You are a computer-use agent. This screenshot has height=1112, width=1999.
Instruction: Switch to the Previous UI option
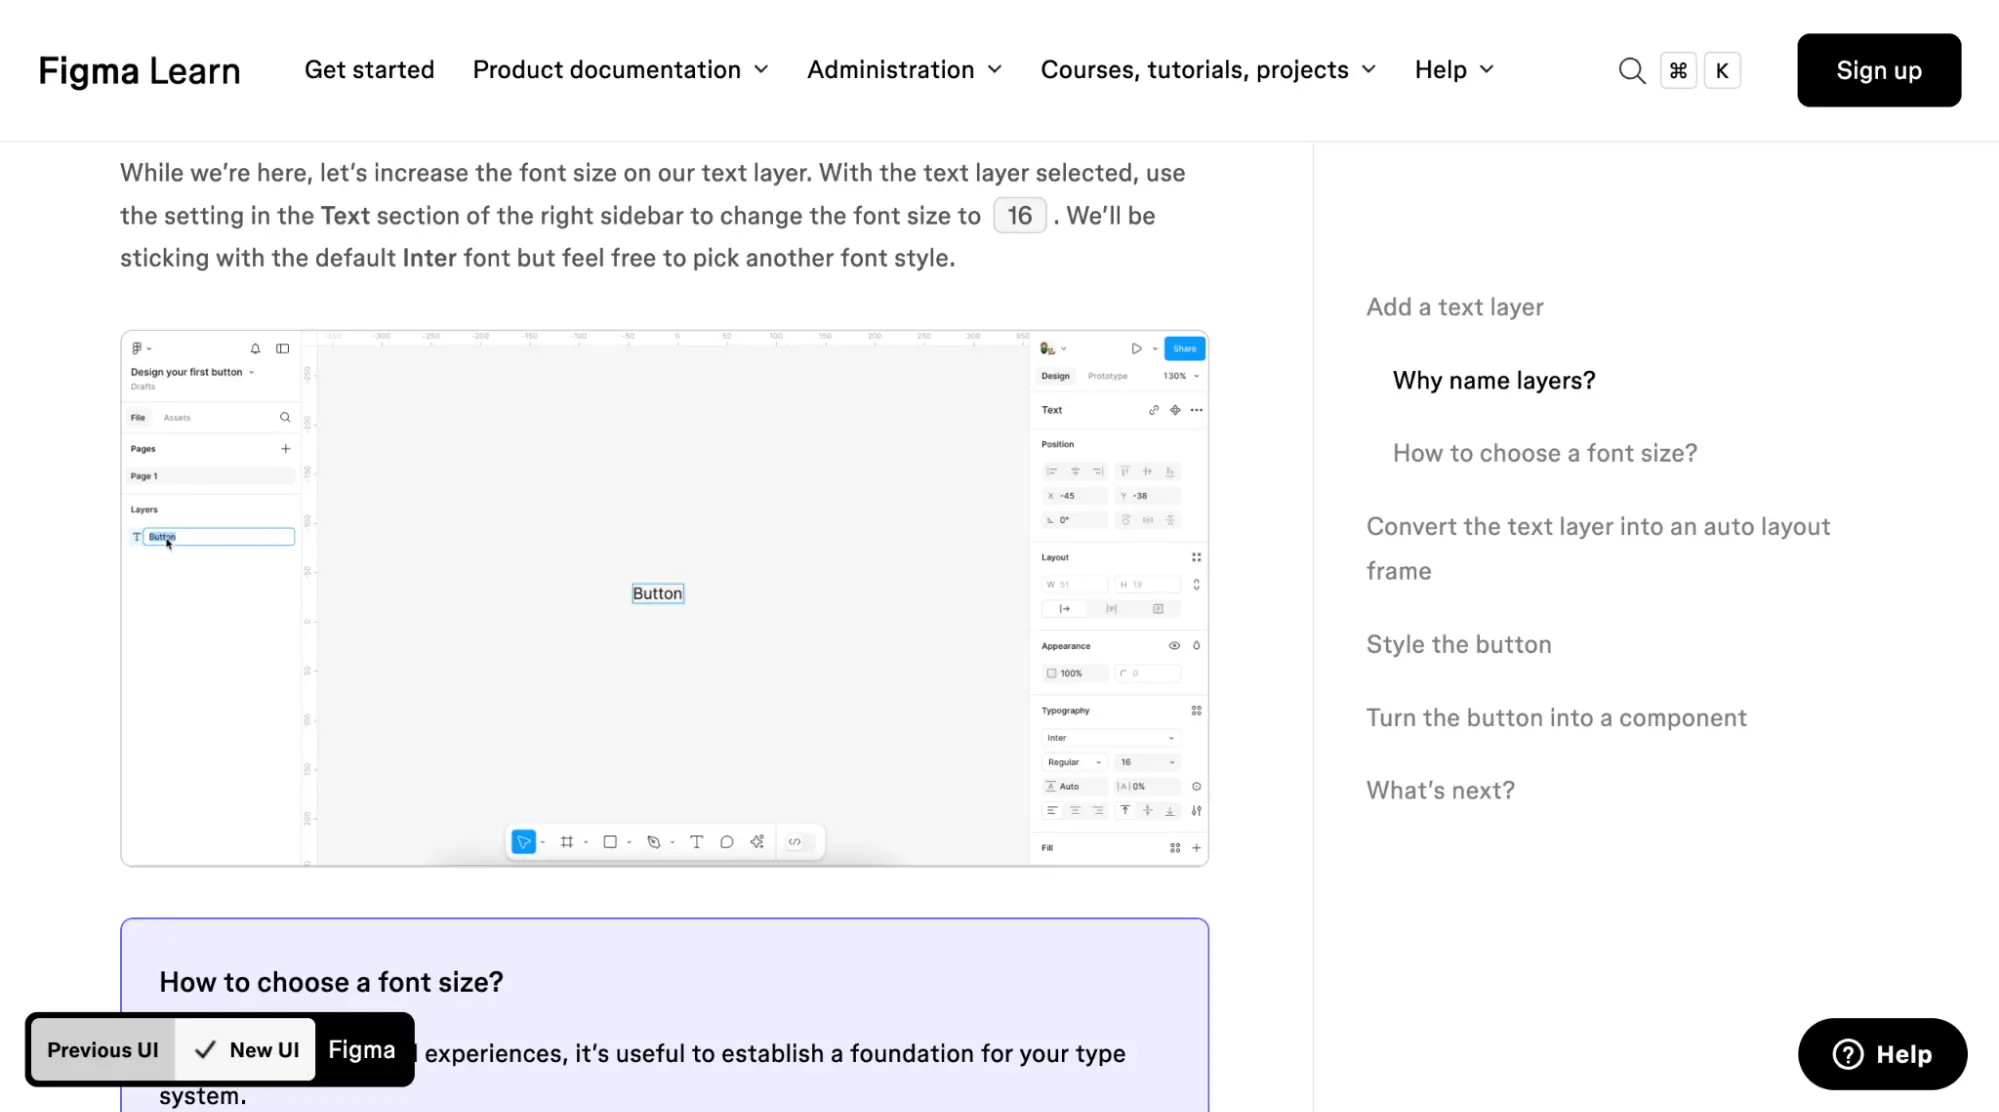pyautogui.click(x=103, y=1050)
